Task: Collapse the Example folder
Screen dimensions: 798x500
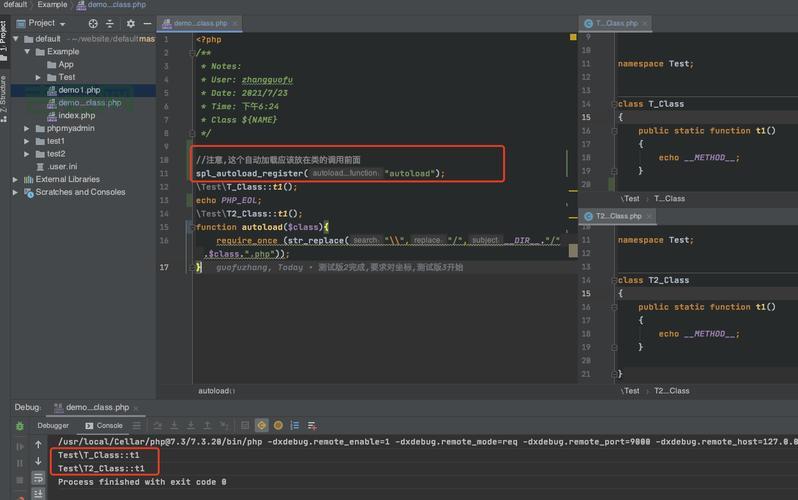Action: 27,51
